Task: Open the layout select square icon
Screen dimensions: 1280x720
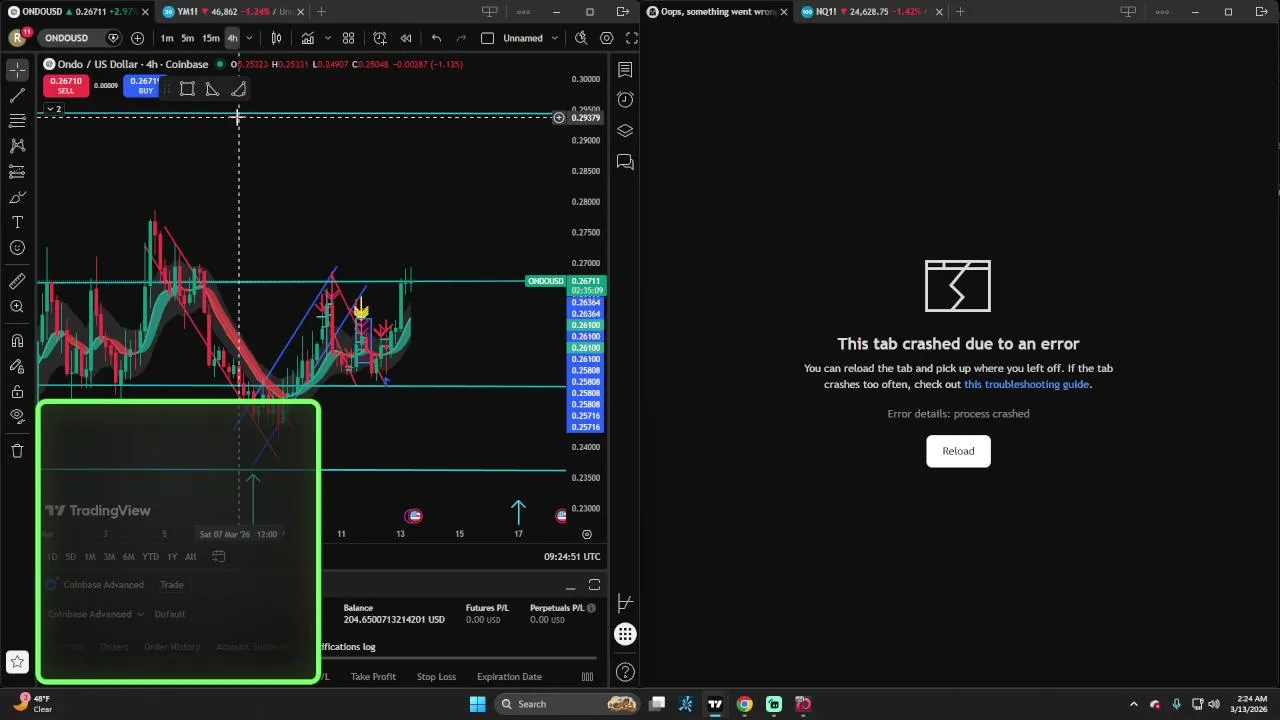Action: (487, 38)
